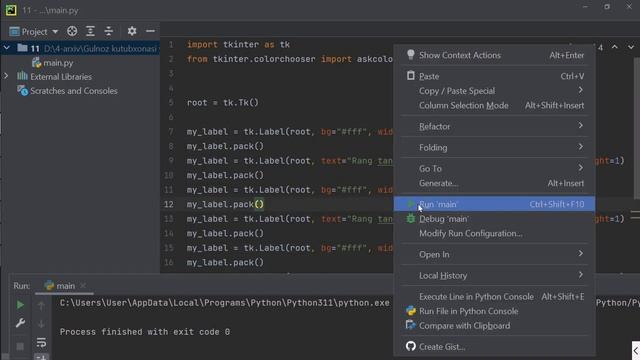Choose Generate... from the context menu
This screenshot has height=360, width=640.
pos(494,183)
